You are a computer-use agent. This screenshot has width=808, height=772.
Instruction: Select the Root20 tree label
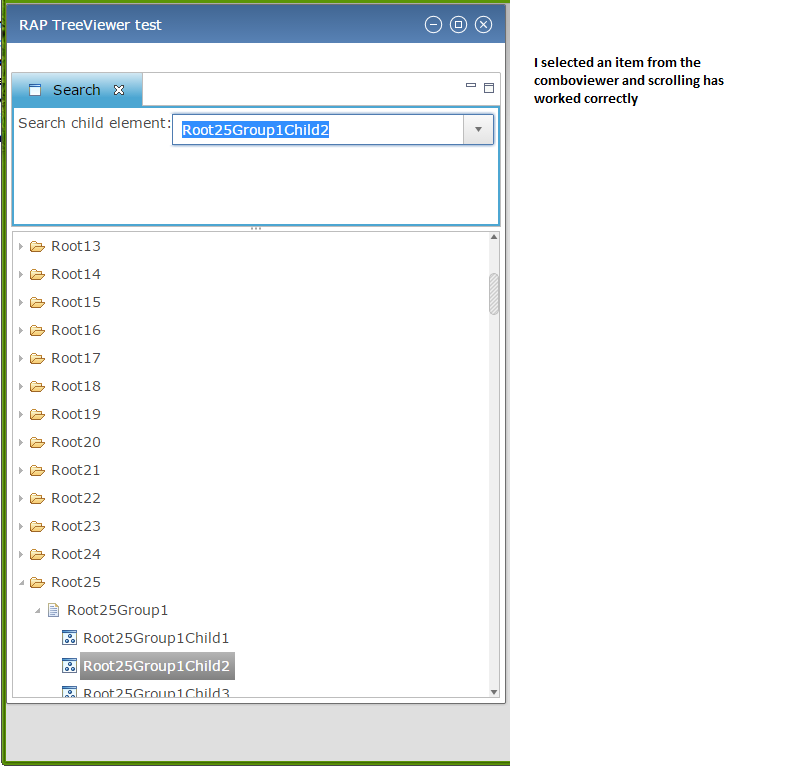pyautogui.click(x=76, y=442)
